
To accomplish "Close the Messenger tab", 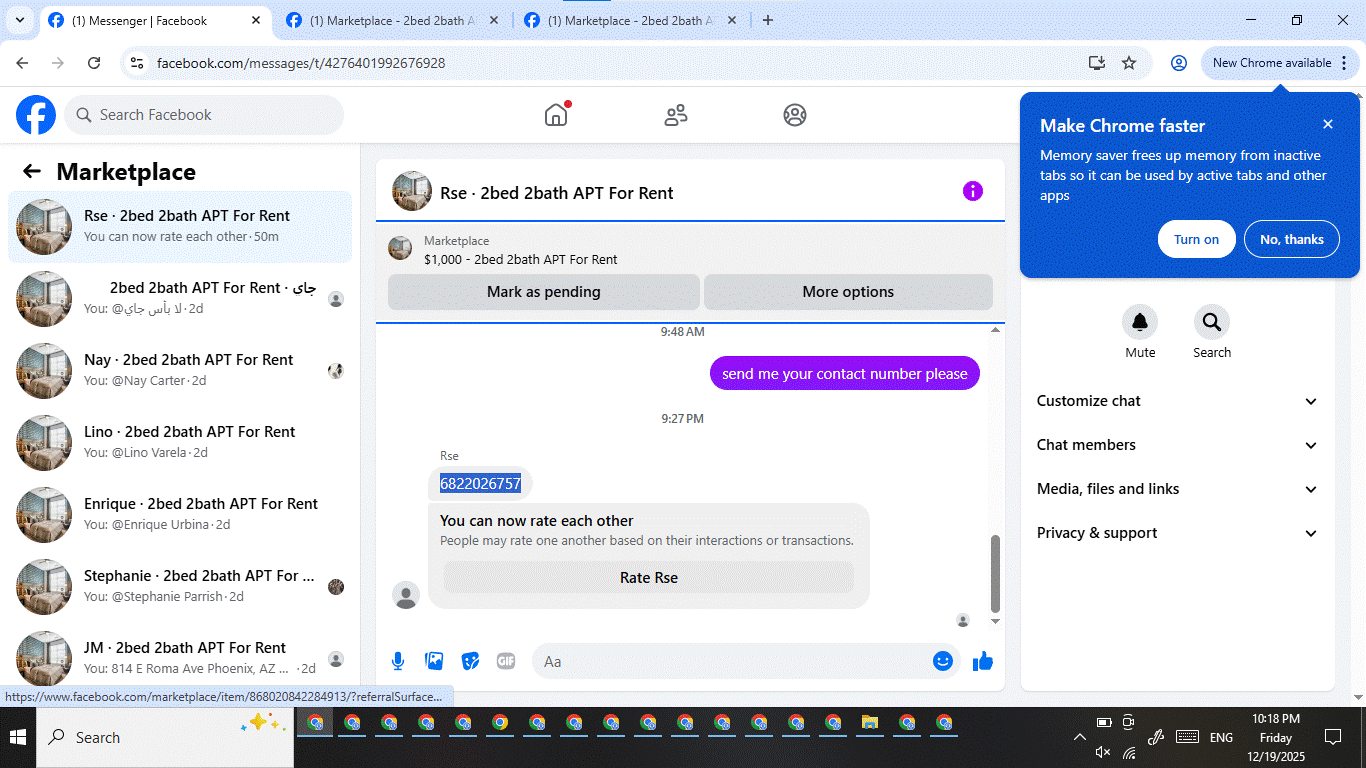I will [256, 20].
